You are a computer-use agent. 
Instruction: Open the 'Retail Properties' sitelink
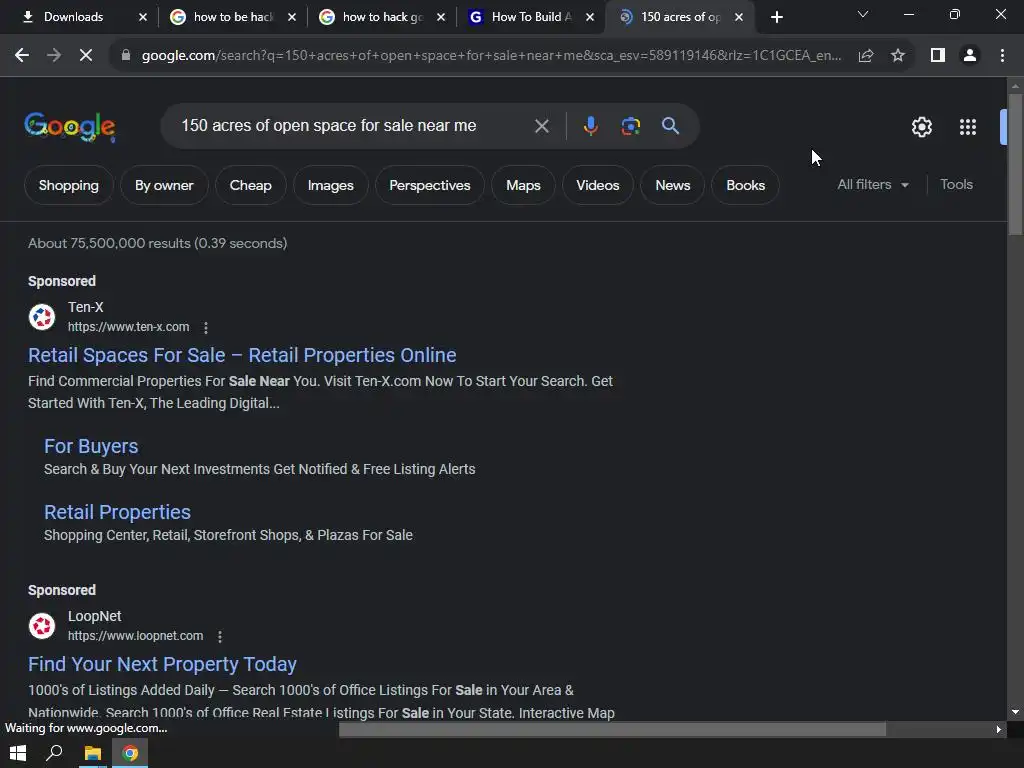[x=118, y=513]
